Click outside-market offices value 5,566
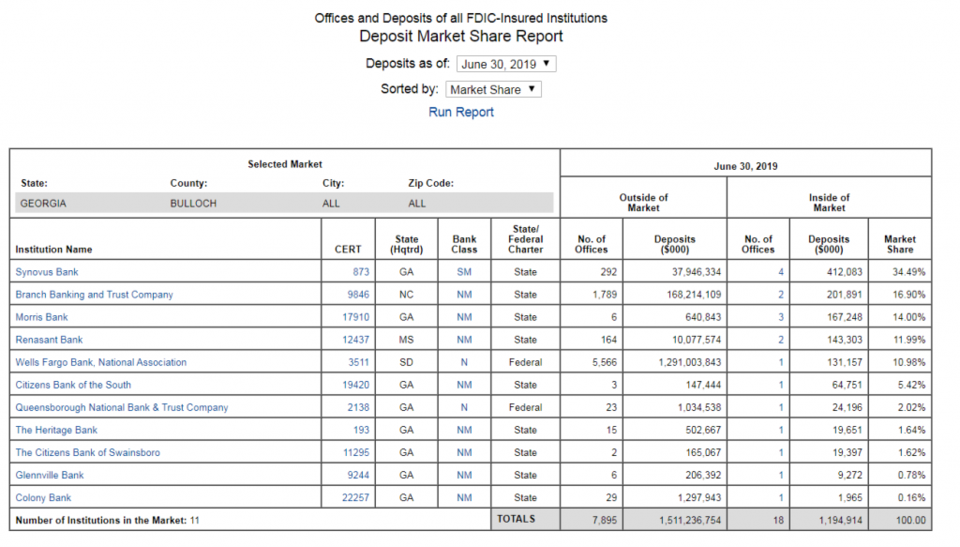960x547 pixels. (604, 363)
